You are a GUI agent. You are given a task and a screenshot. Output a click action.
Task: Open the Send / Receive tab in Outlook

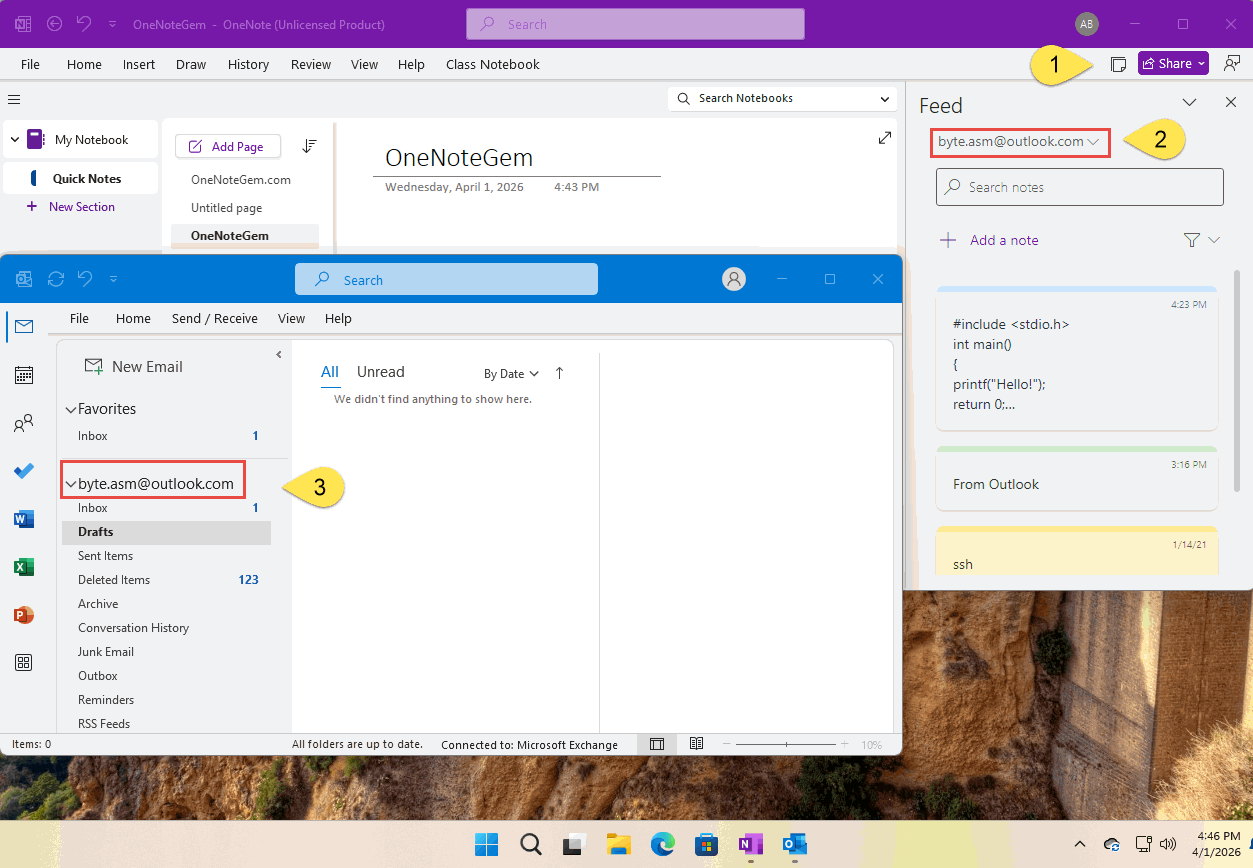click(214, 318)
